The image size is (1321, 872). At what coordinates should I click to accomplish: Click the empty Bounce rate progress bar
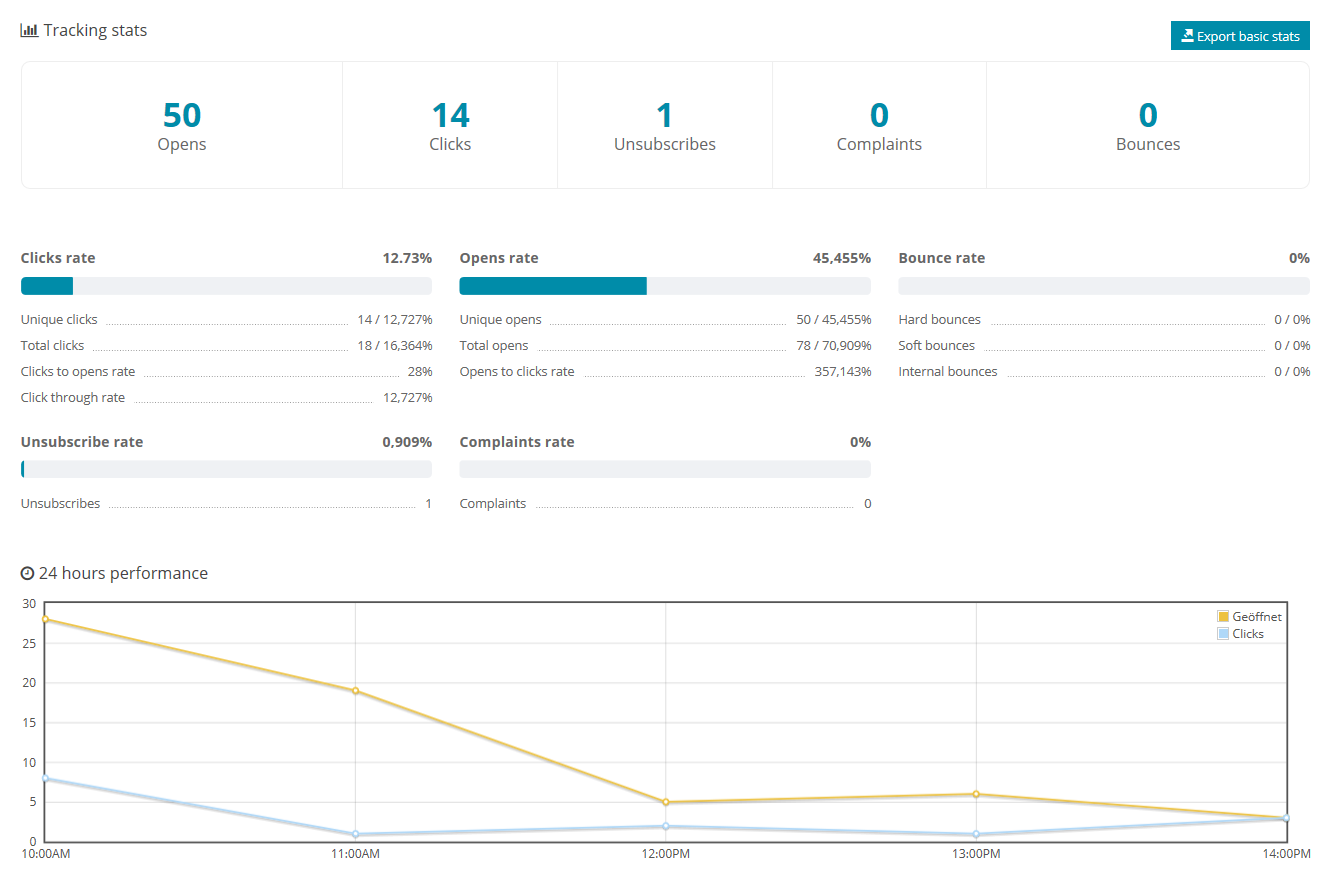click(x=1103, y=286)
